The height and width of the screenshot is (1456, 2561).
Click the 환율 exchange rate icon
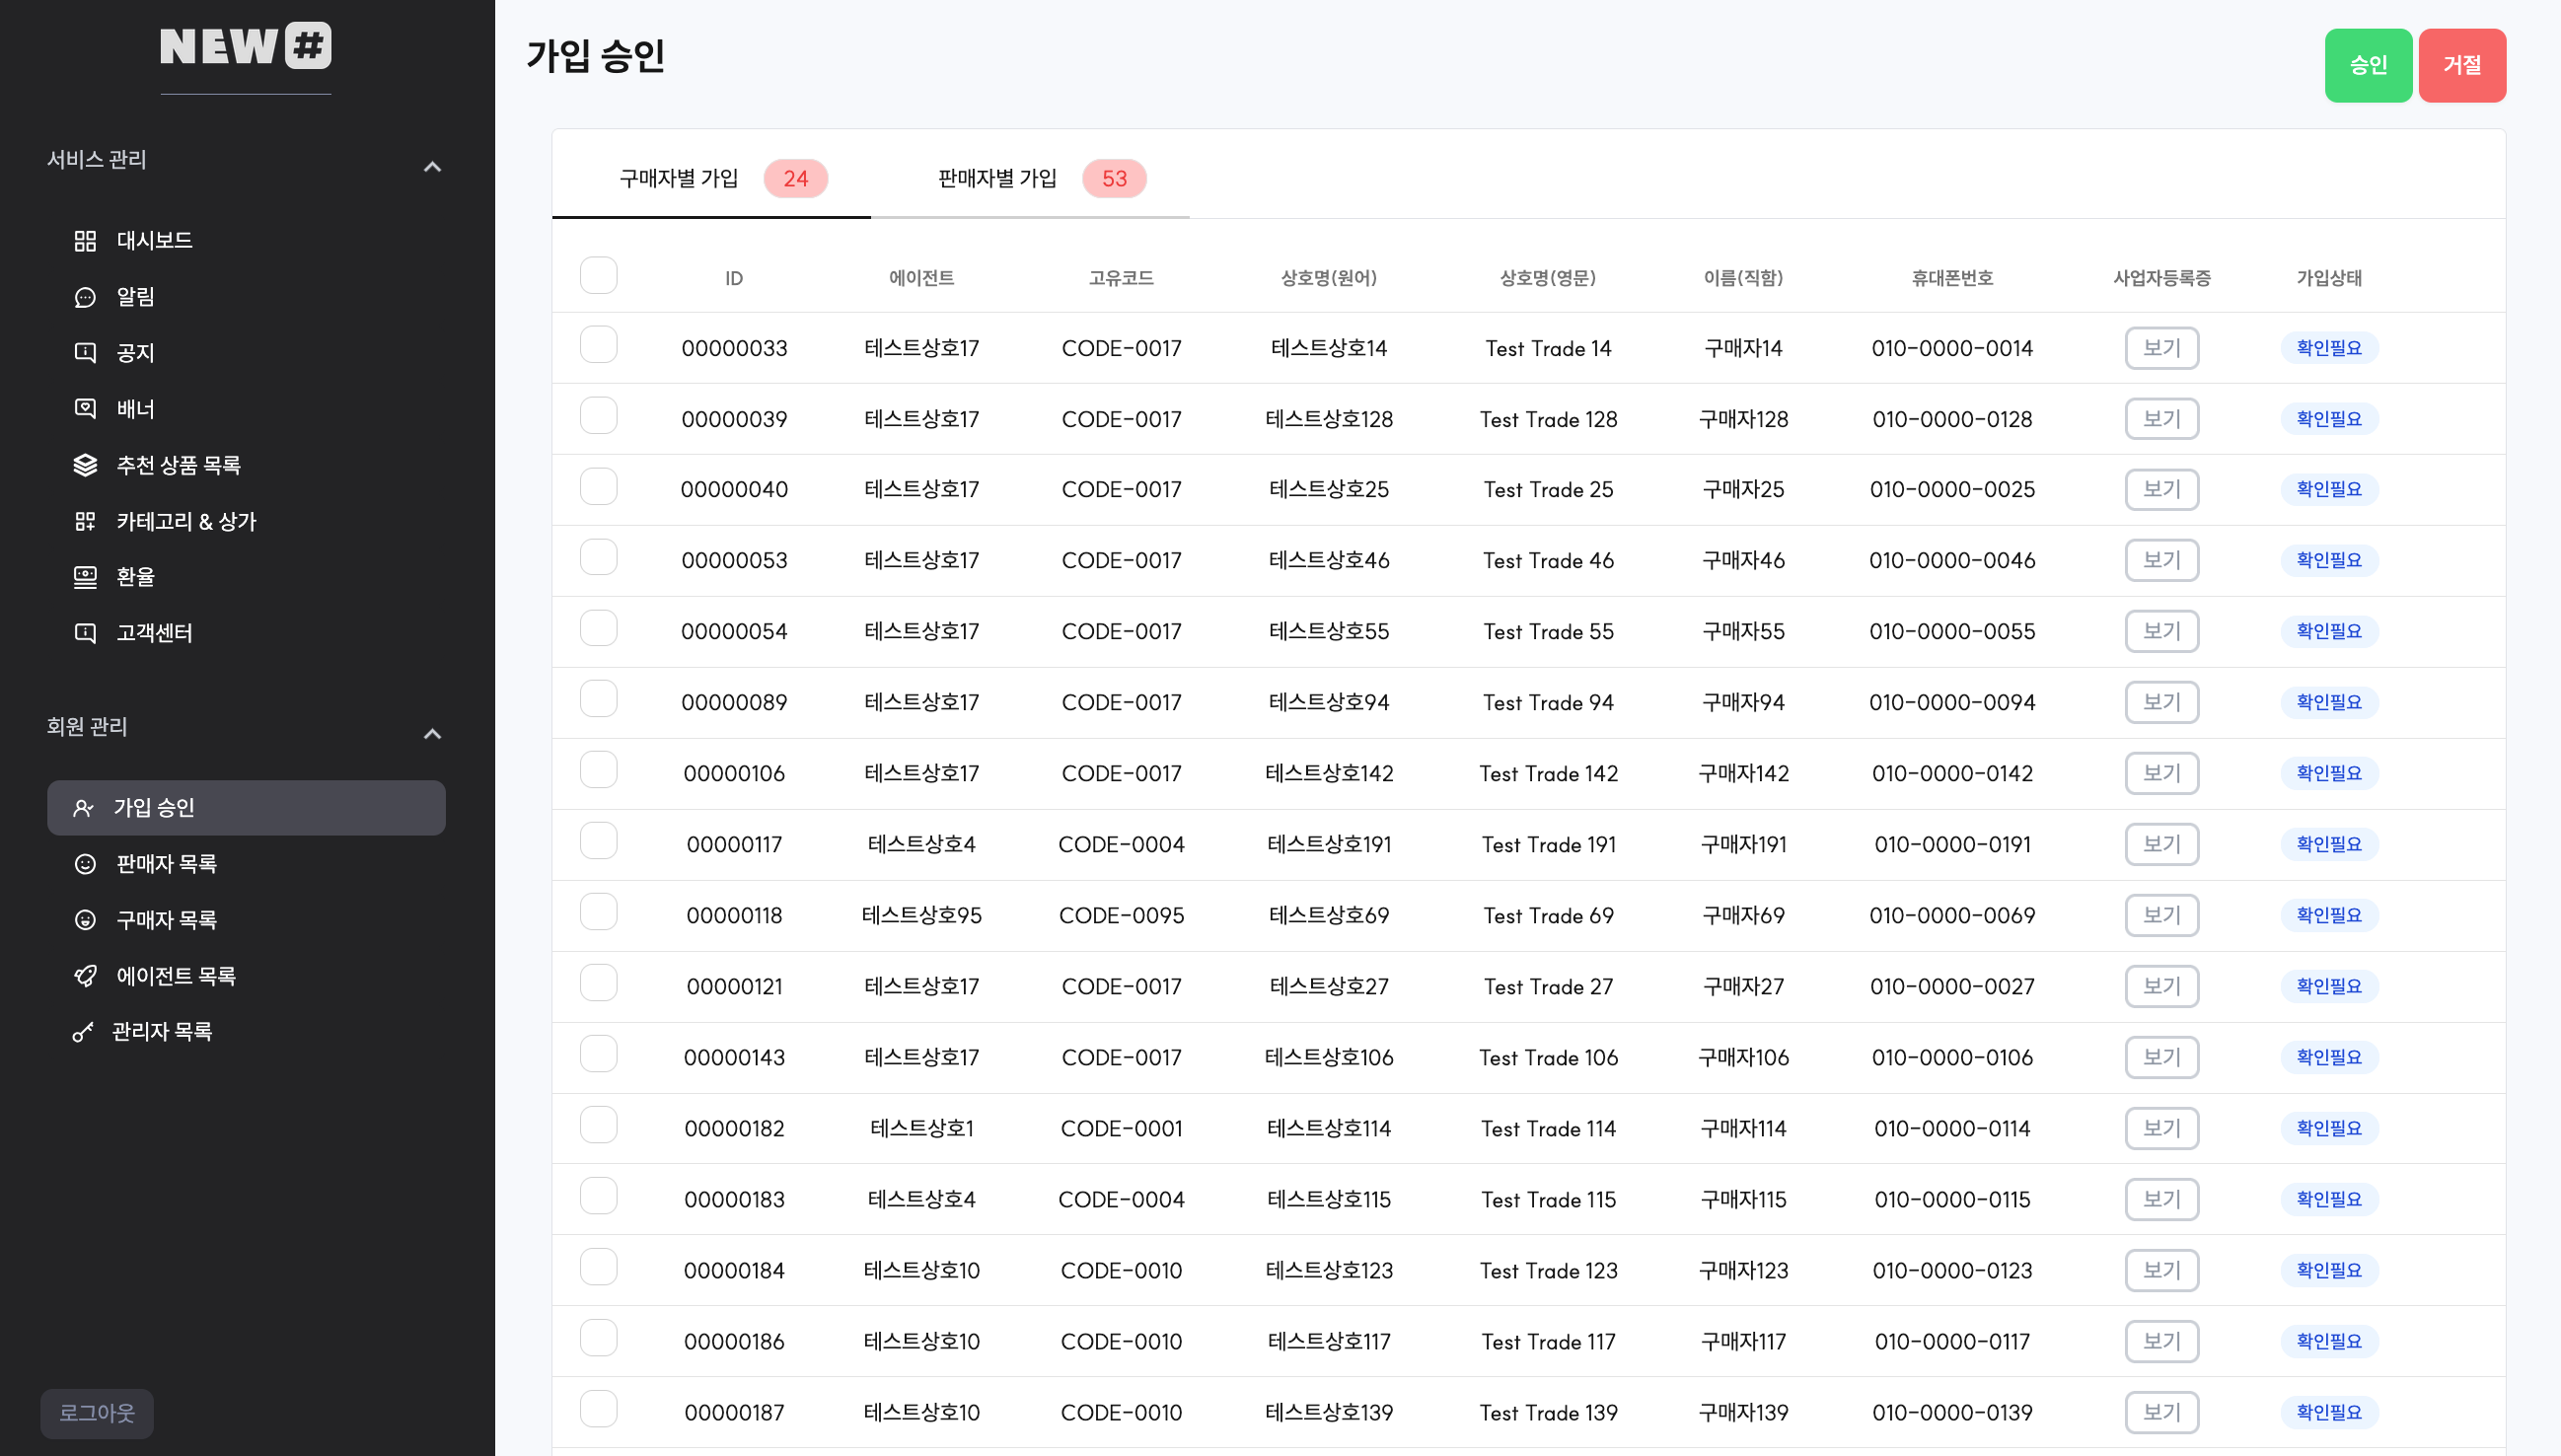coord(85,577)
